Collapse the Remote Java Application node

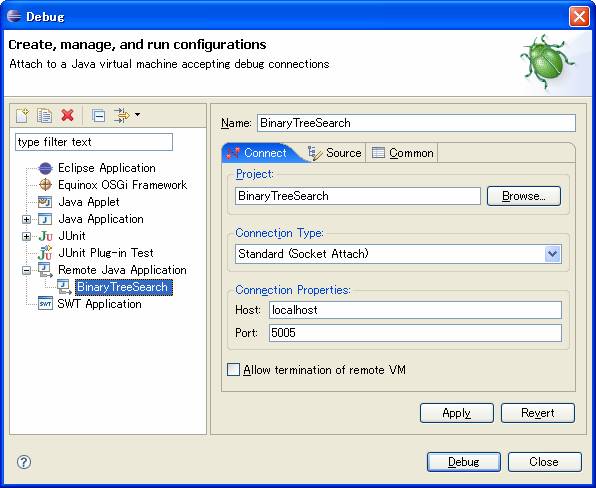[x=26, y=270]
